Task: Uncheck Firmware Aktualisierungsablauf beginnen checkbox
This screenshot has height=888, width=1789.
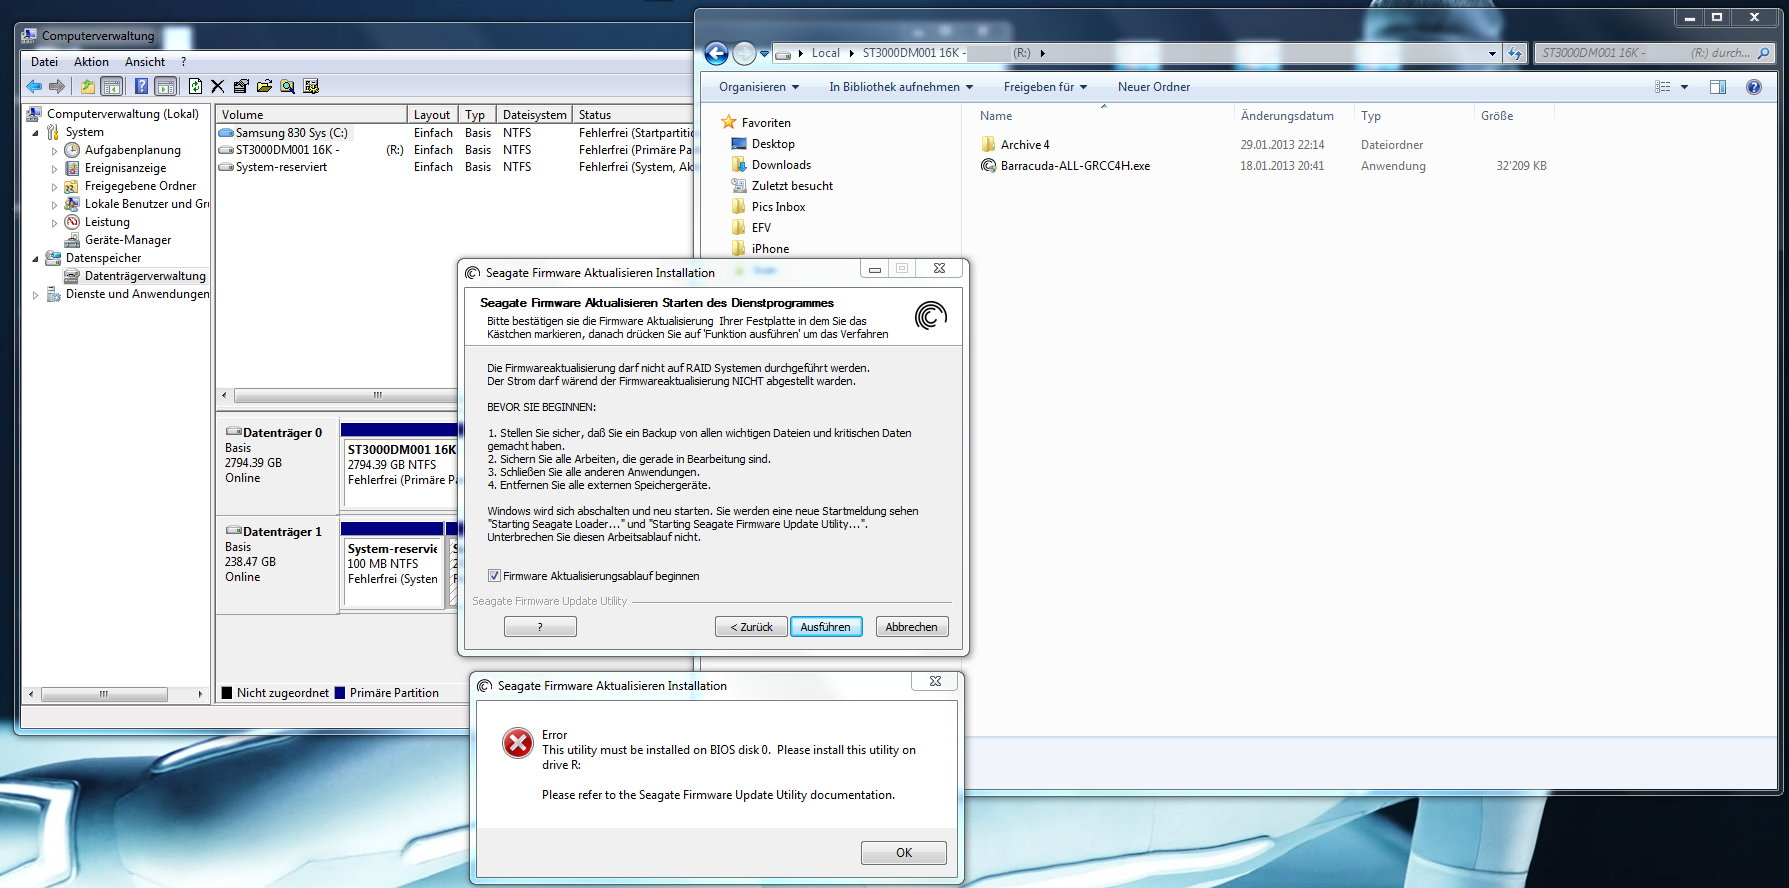Action: click(494, 576)
